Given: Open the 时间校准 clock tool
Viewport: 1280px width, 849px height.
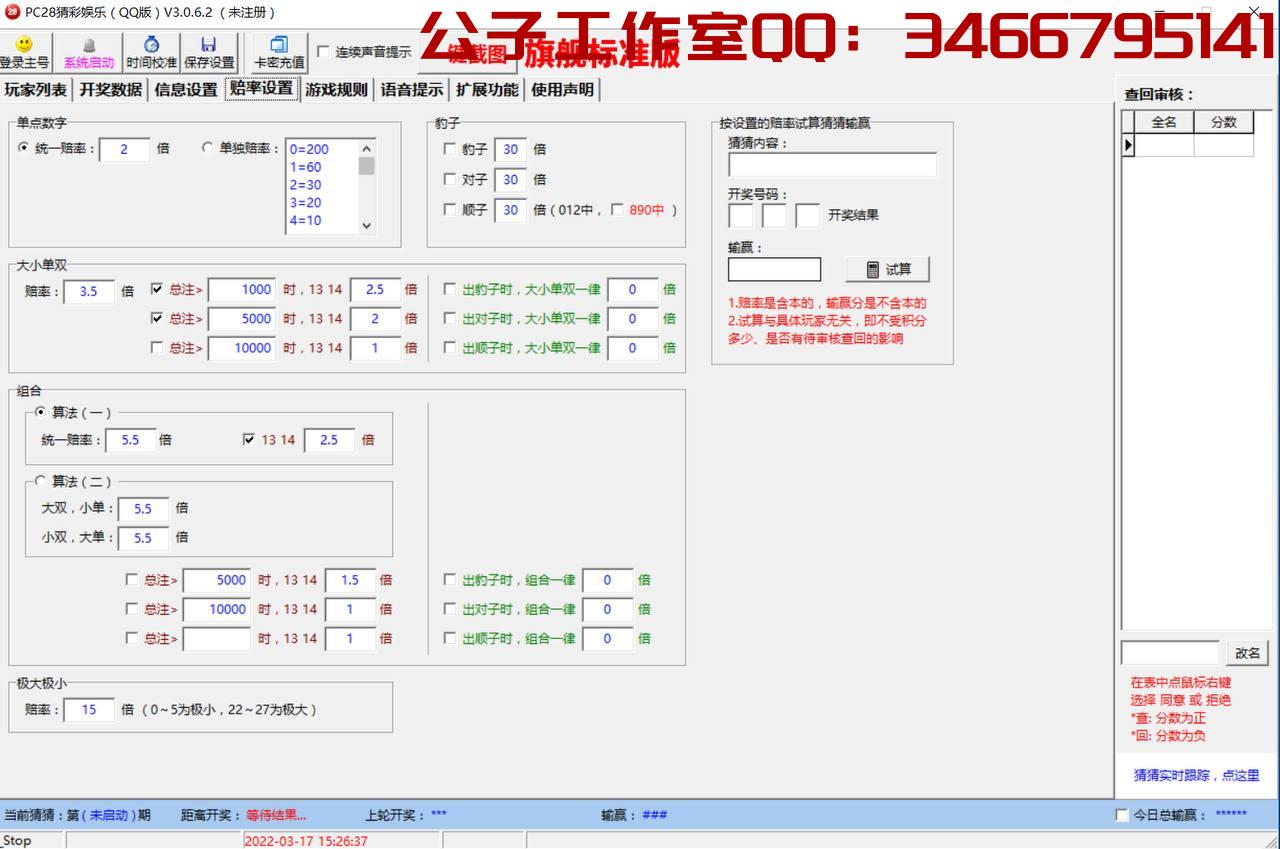Looking at the screenshot, I should click(151, 52).
